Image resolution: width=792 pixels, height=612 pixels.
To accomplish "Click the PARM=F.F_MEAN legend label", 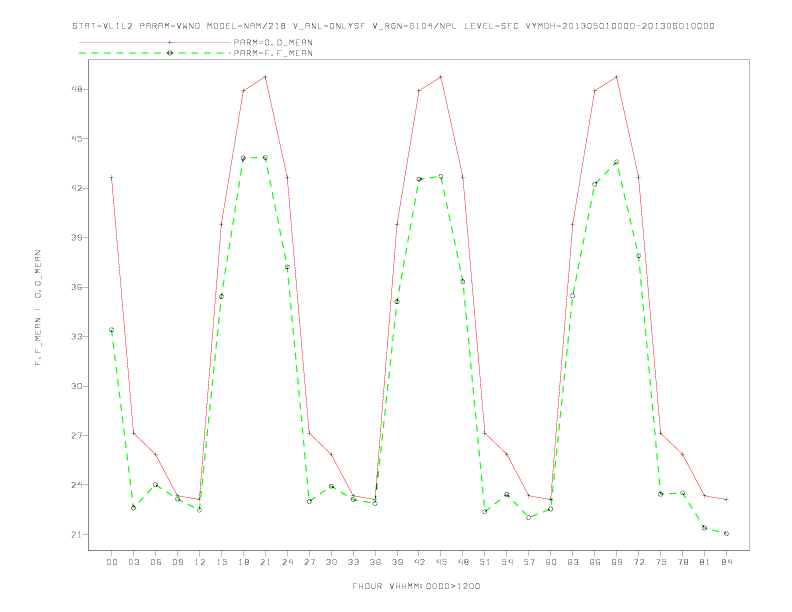I will point(273,53).
